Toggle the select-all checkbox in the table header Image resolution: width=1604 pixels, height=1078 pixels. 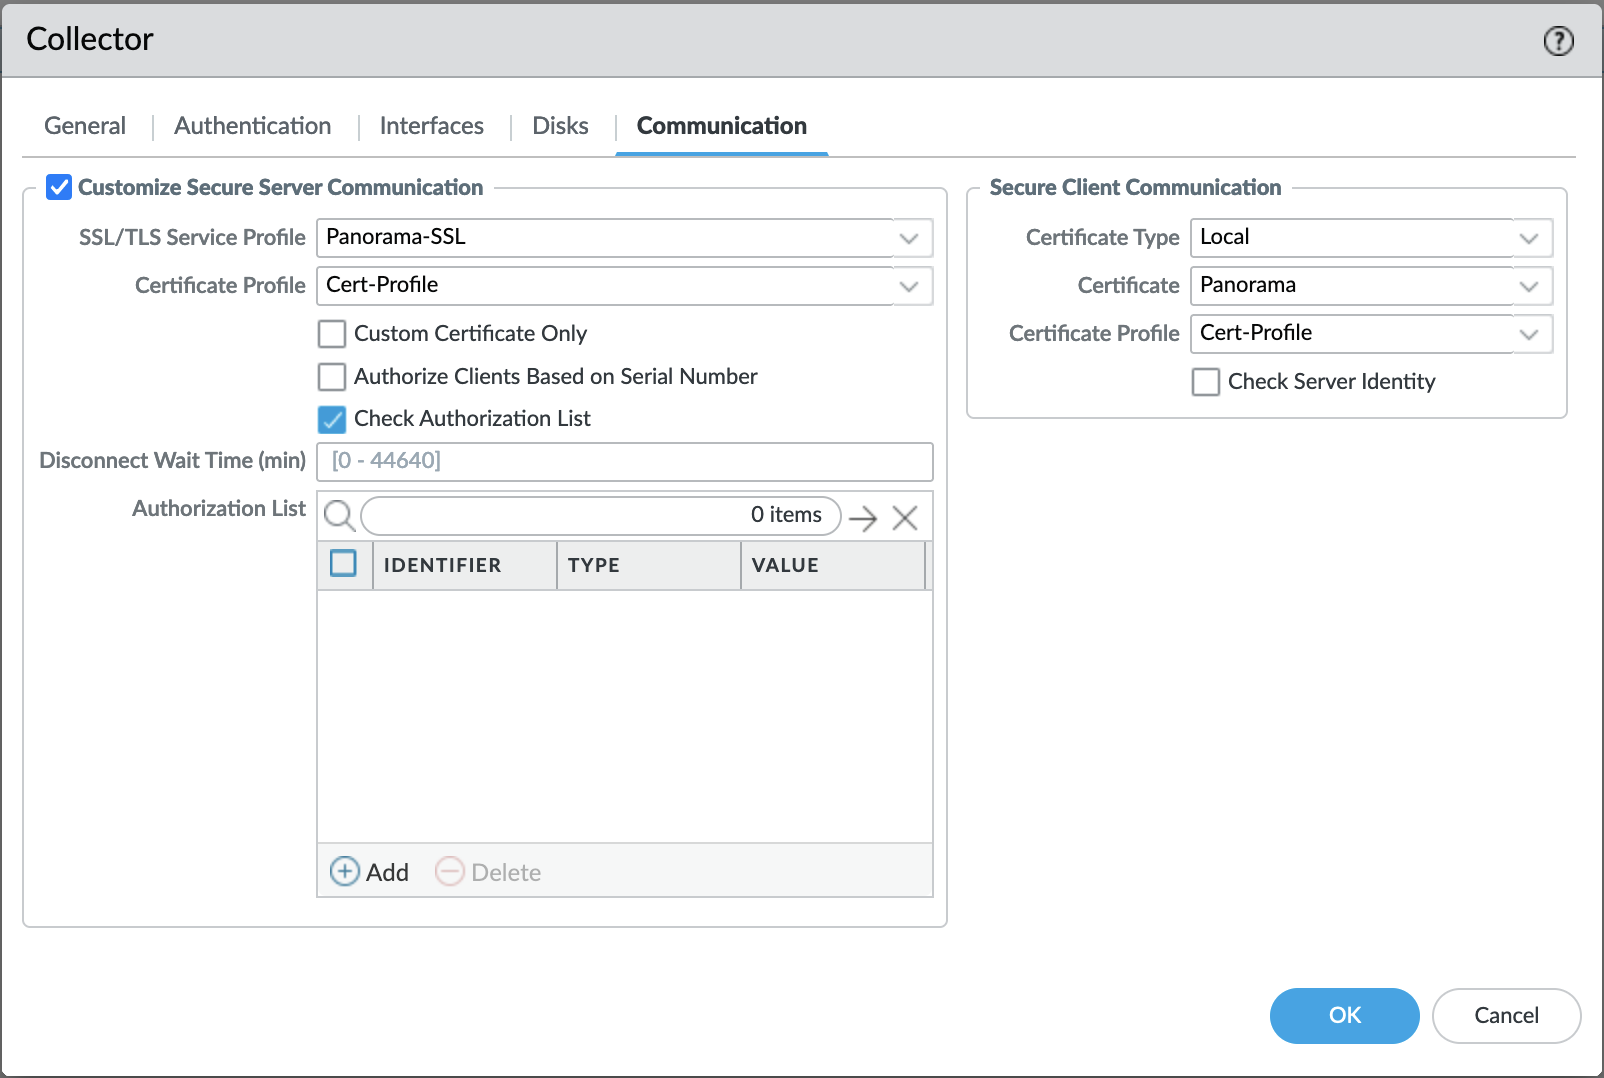coord(344,564)
